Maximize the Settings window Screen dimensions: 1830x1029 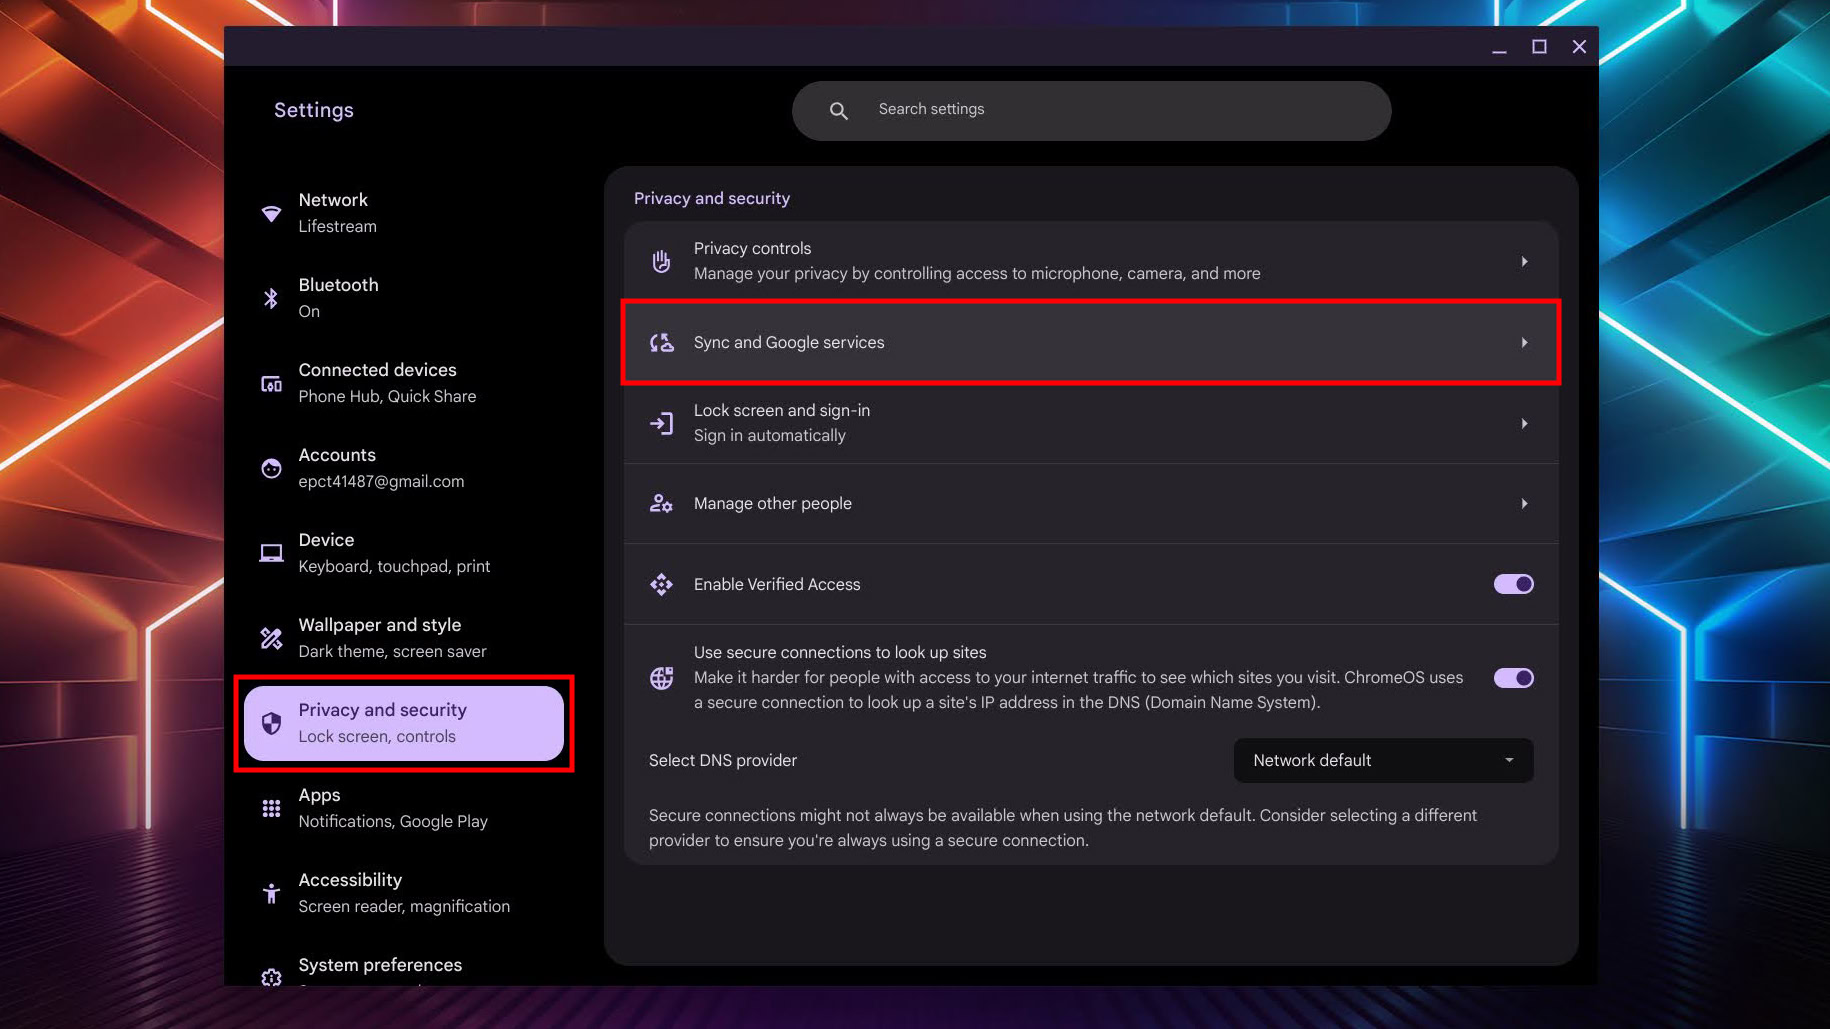1539,47
